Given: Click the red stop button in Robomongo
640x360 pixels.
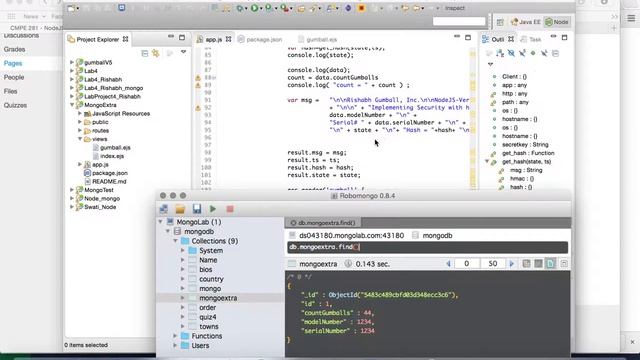Looking at the screenshot, I should tap(230, 209).
